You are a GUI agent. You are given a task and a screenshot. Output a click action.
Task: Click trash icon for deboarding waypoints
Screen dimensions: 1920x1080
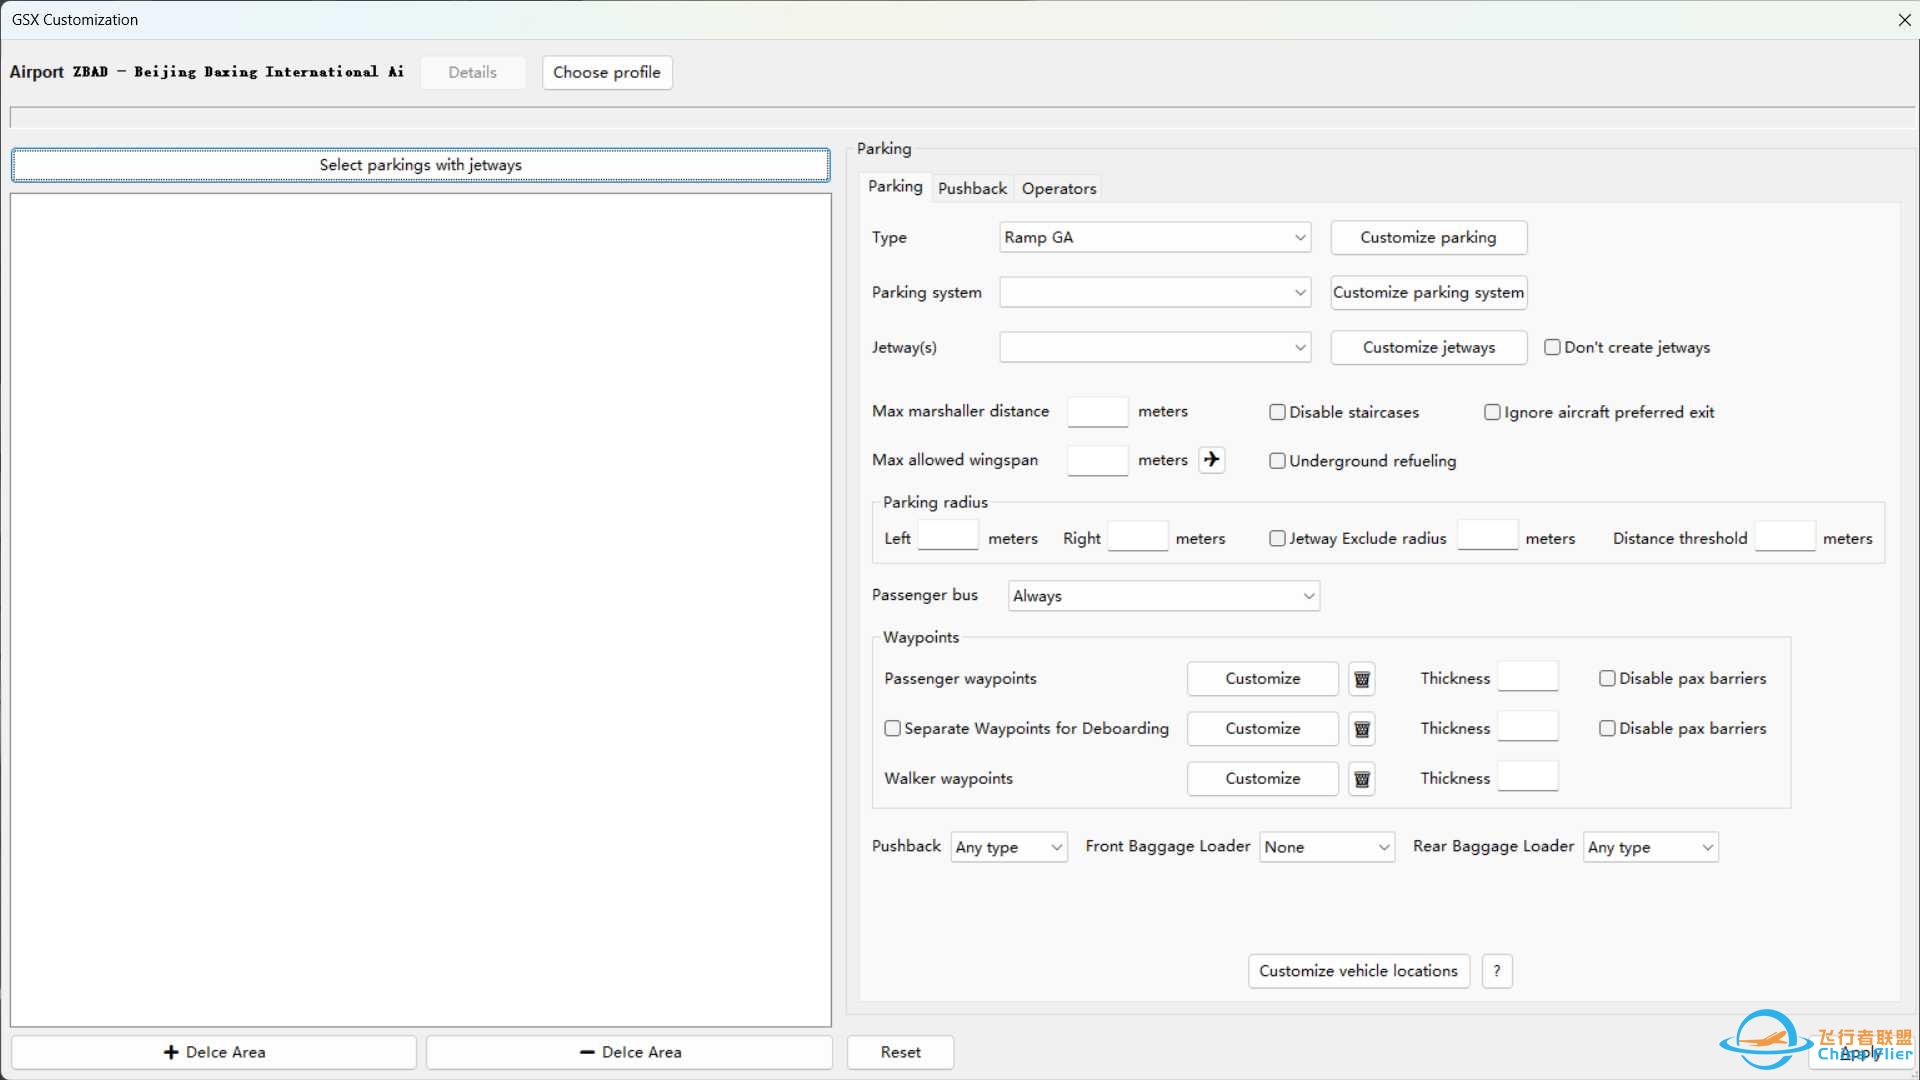pyautogui.click(x=1361, y=729)
